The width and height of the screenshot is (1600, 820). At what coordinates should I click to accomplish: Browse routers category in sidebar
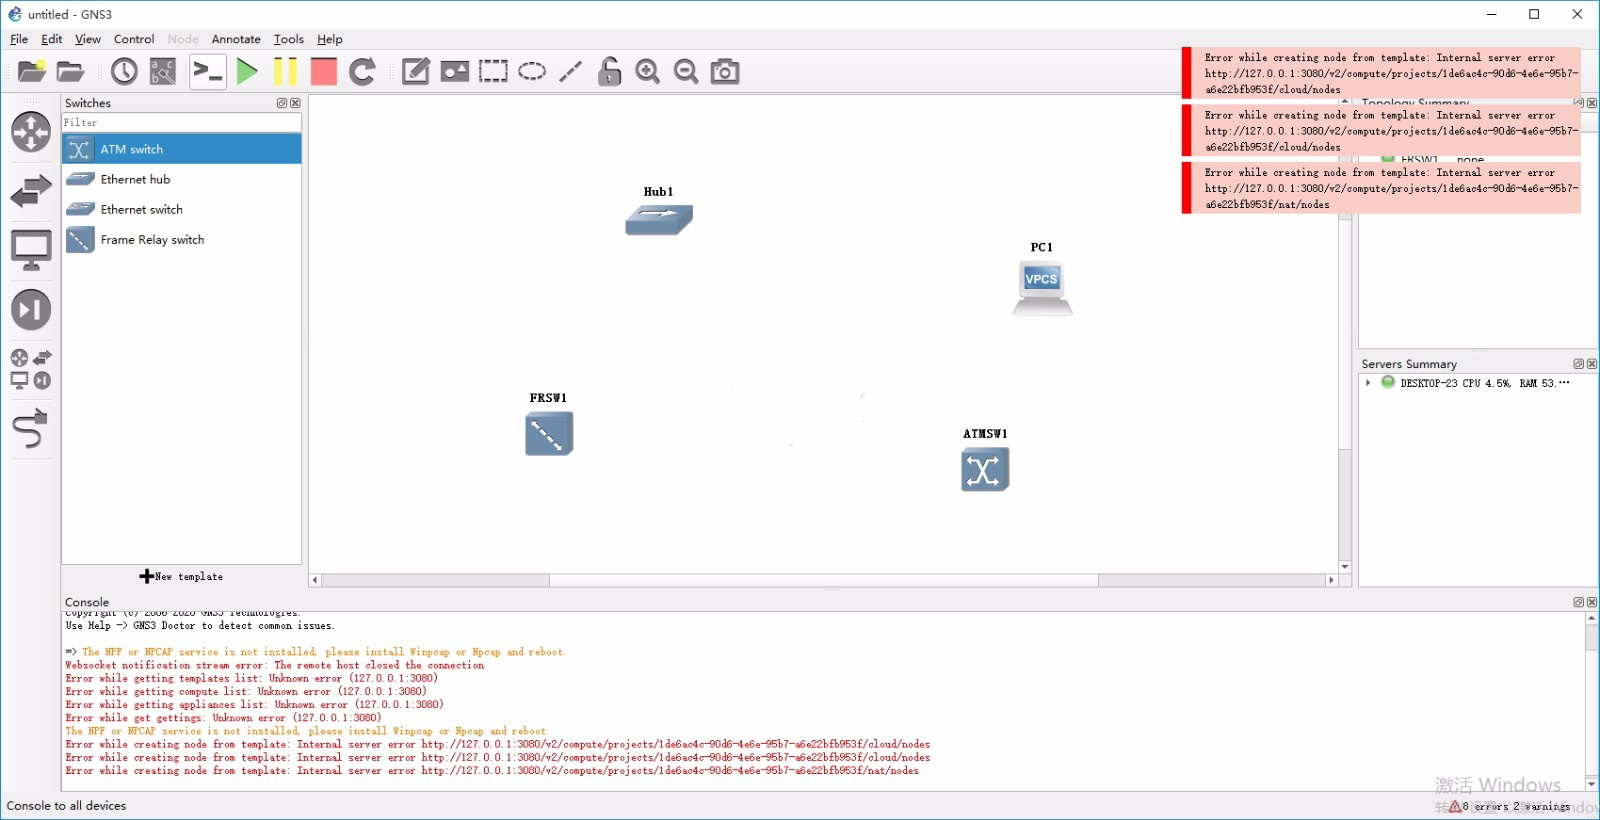30,131
